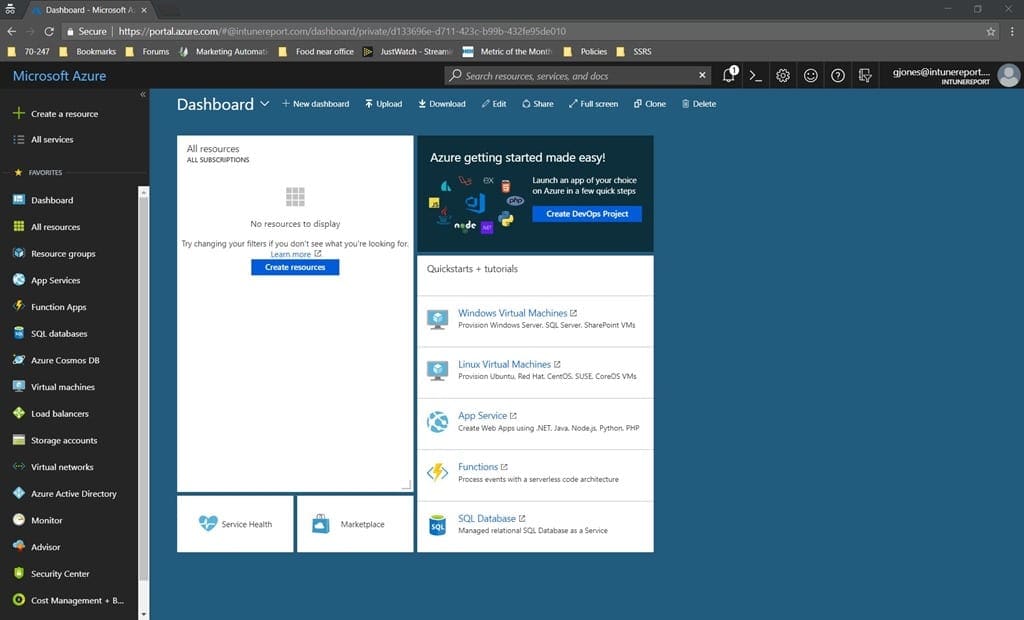The width and height of the screenshot is (1024, 620).
Task: Bookmark the page with the star icon
Action: [x=991, y=31]
